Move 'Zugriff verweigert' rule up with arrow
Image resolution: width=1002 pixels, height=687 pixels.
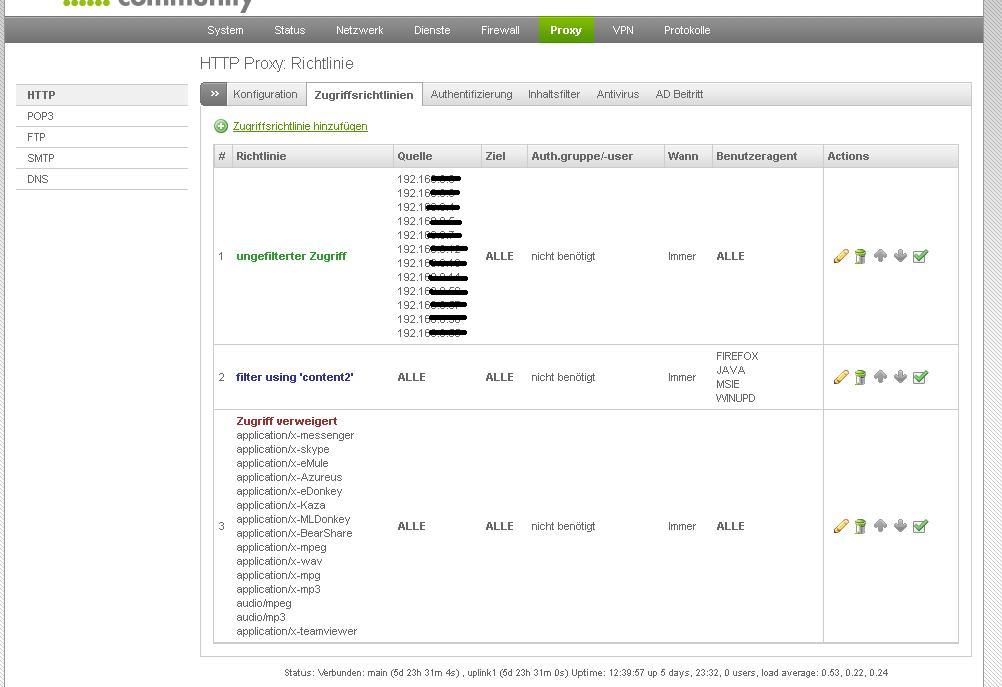tap(880, 526)
